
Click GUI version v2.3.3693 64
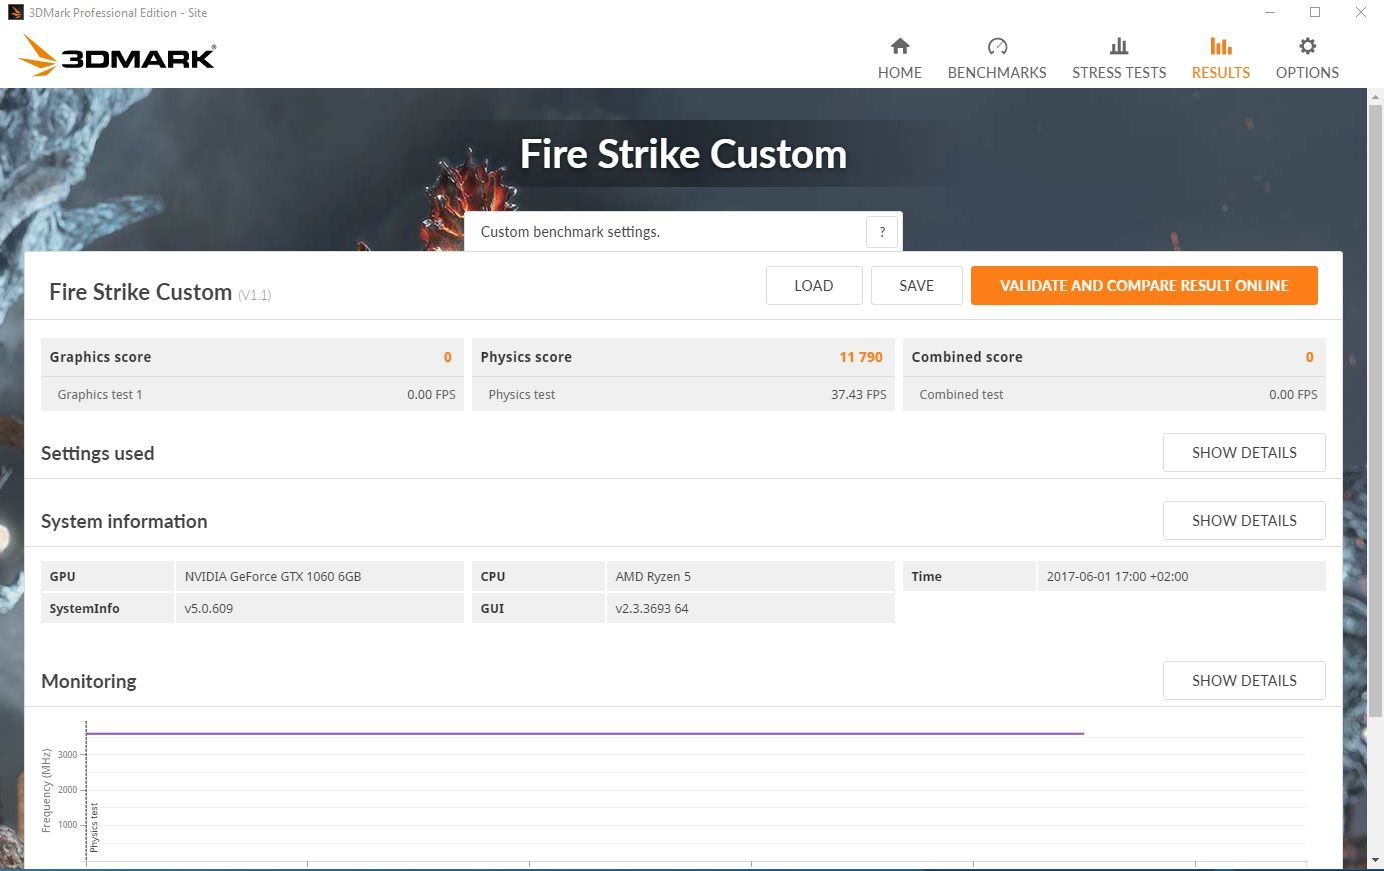(x=652, y=609)
